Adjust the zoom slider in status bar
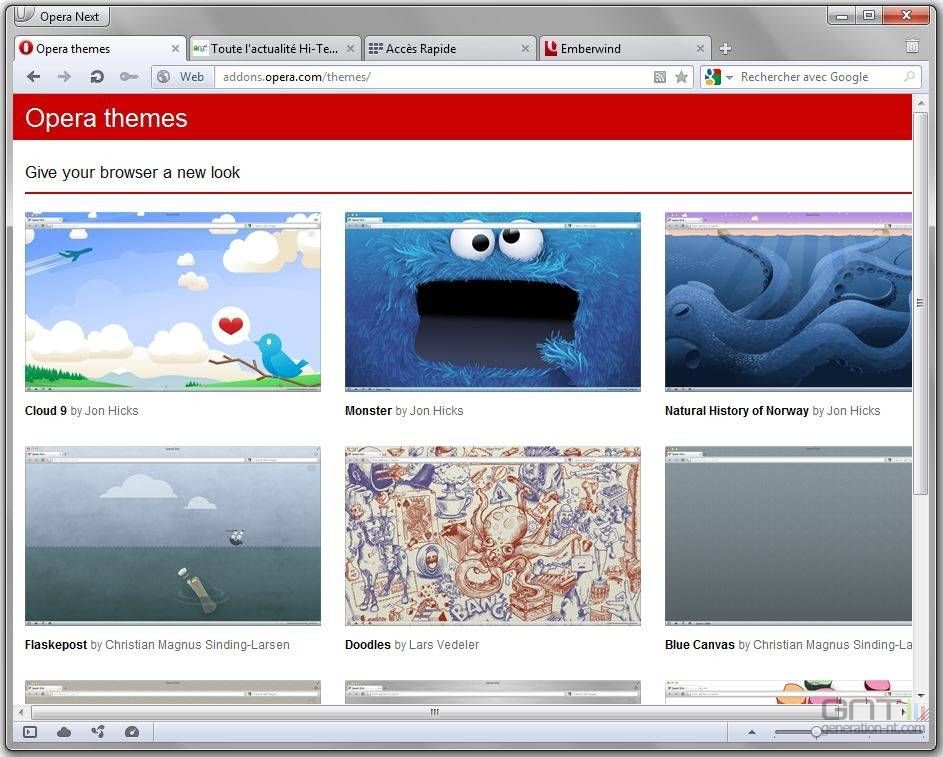 point(816,732)
